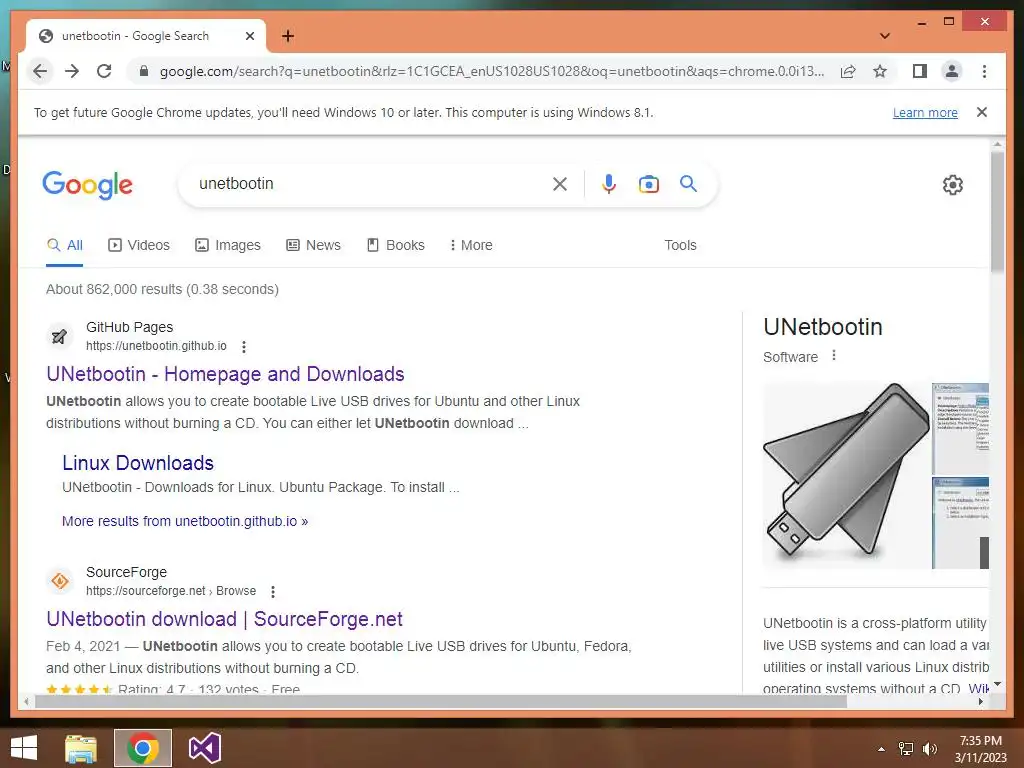Screen dimensions: 1024x768
Task: Open Google quick settings gear
Action: coord(953,185)
